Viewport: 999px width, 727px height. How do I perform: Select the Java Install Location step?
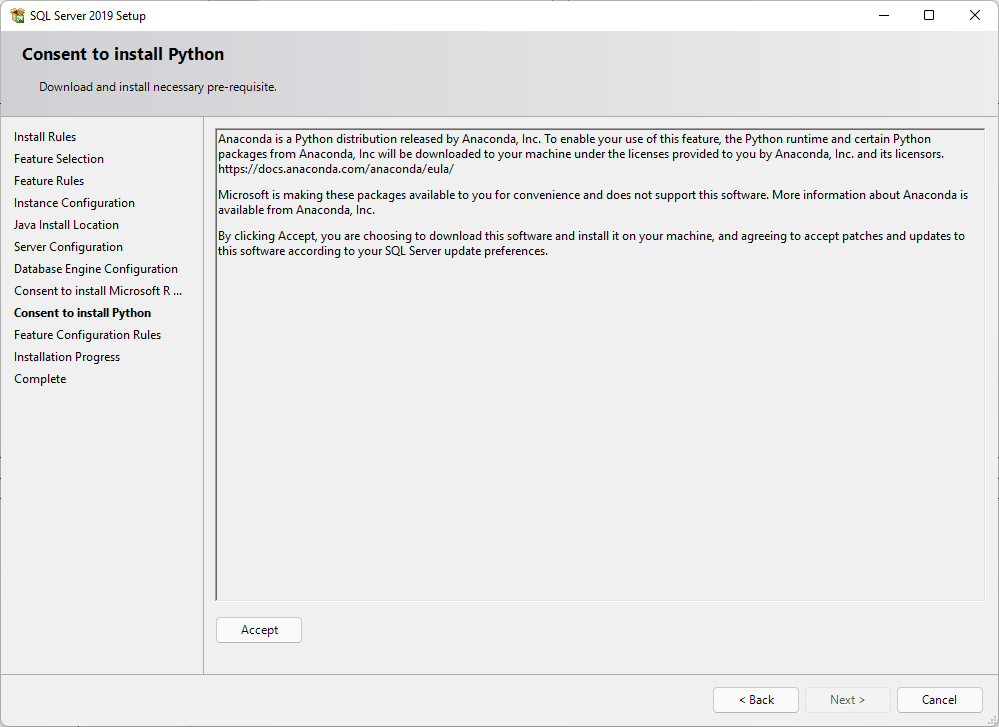[x=66, y=225]
